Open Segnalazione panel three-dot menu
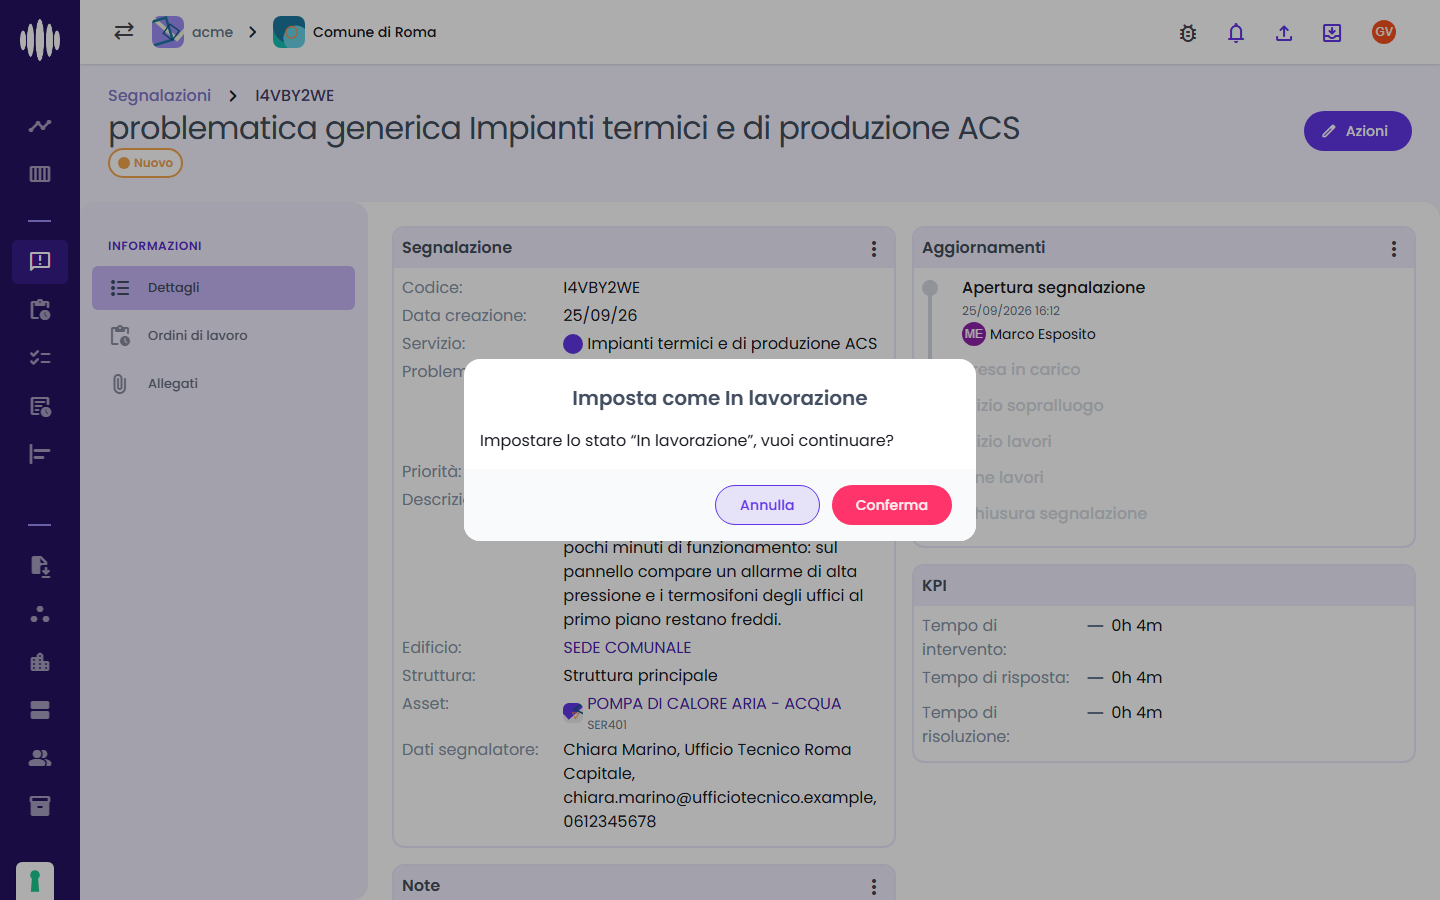 [874, 249]
